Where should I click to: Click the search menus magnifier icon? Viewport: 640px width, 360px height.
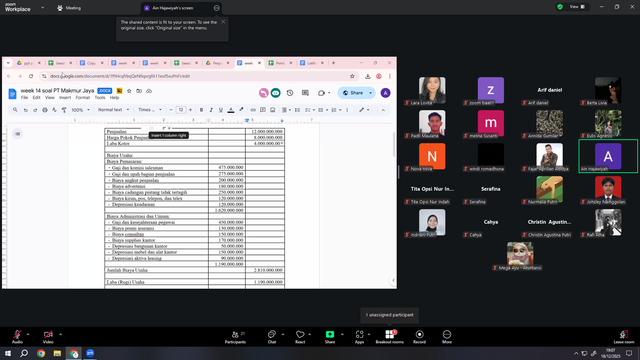pos(15,110)
